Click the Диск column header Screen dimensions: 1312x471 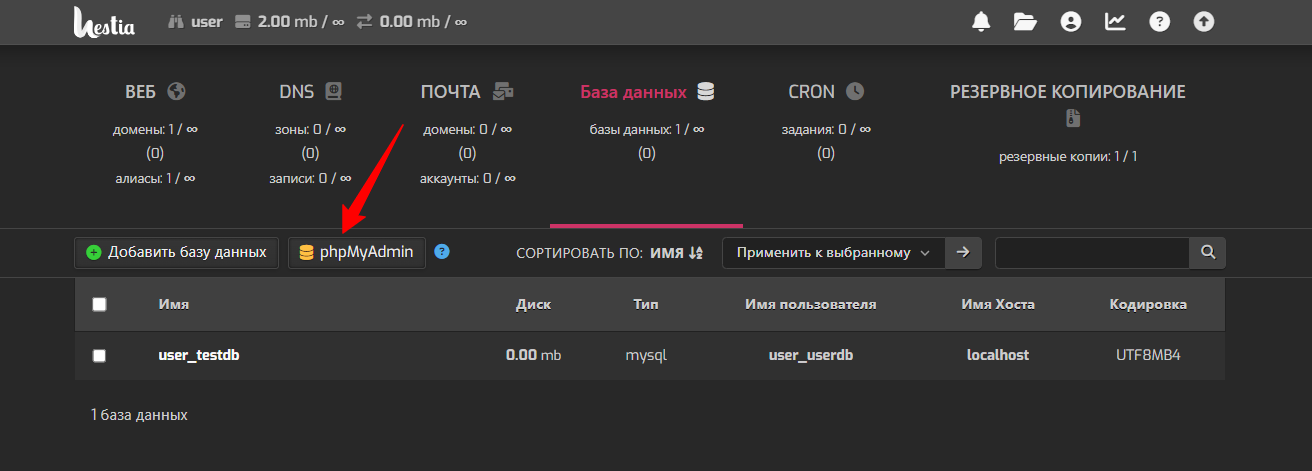point(533,304)
